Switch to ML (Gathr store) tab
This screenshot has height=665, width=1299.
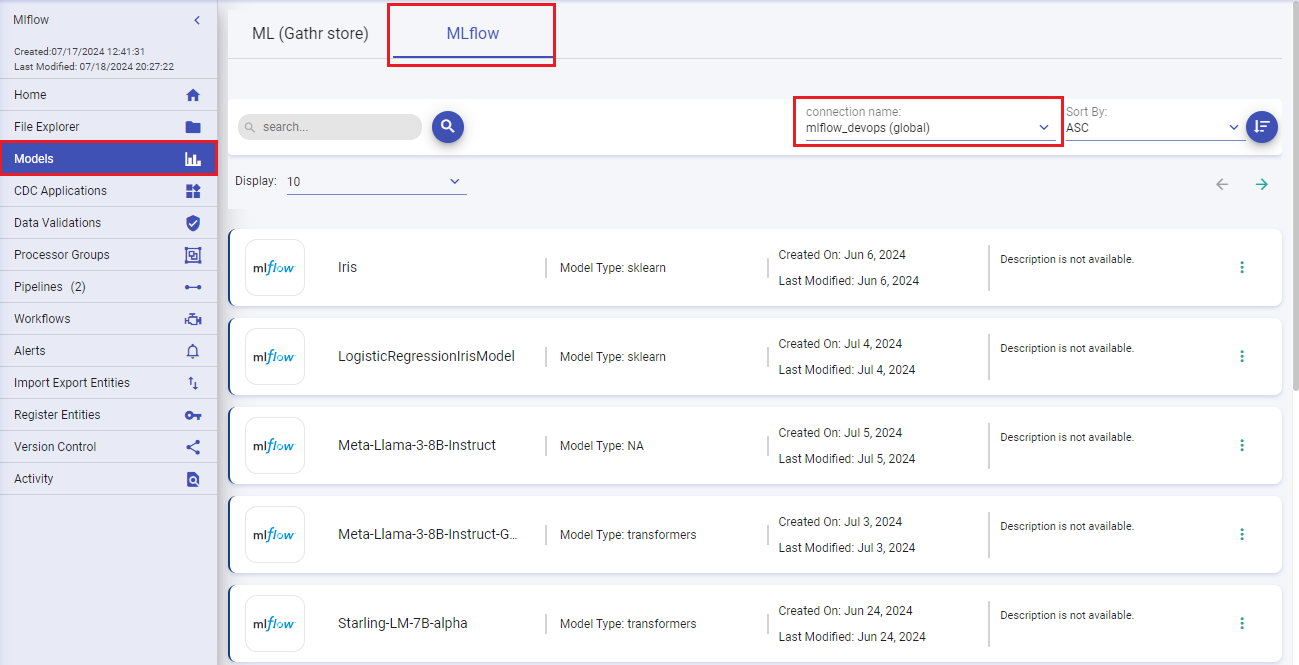tap(310, 33)
